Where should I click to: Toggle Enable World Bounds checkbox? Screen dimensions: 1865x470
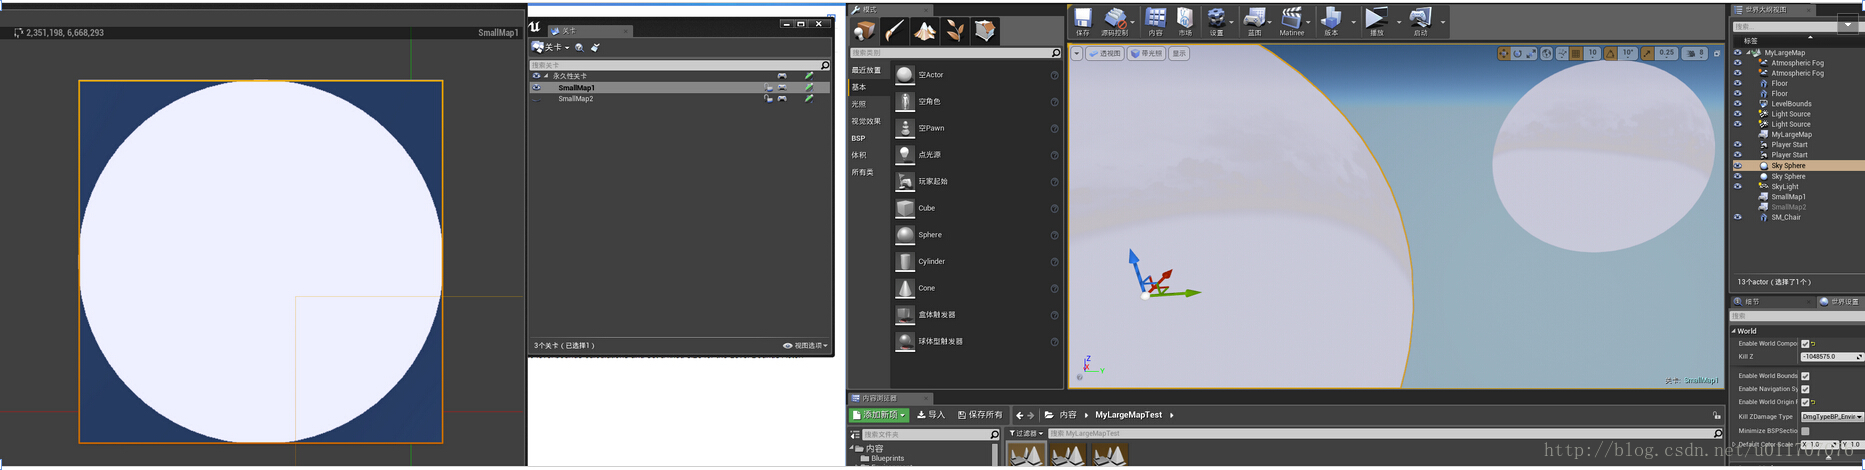[x=1805, y=376]
